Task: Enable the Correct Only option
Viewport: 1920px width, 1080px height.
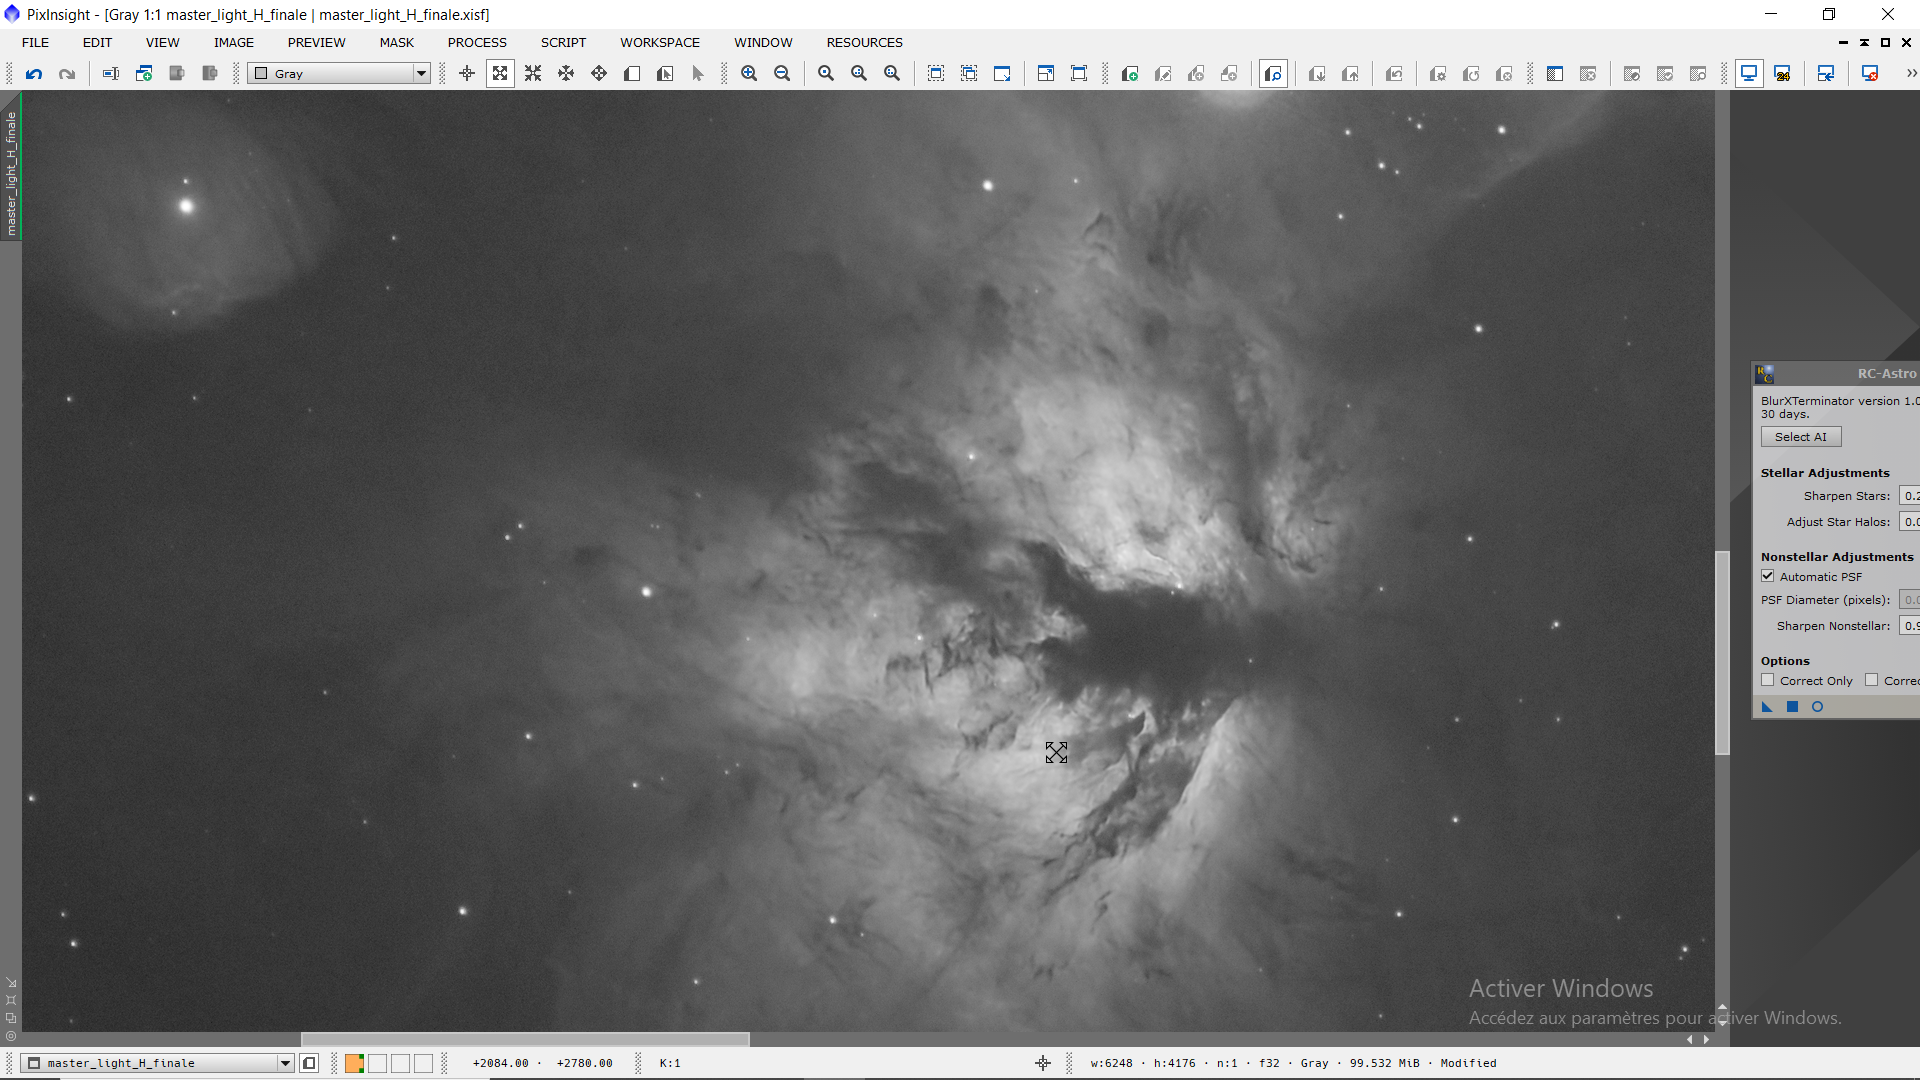Action: tap(1768, 680)
